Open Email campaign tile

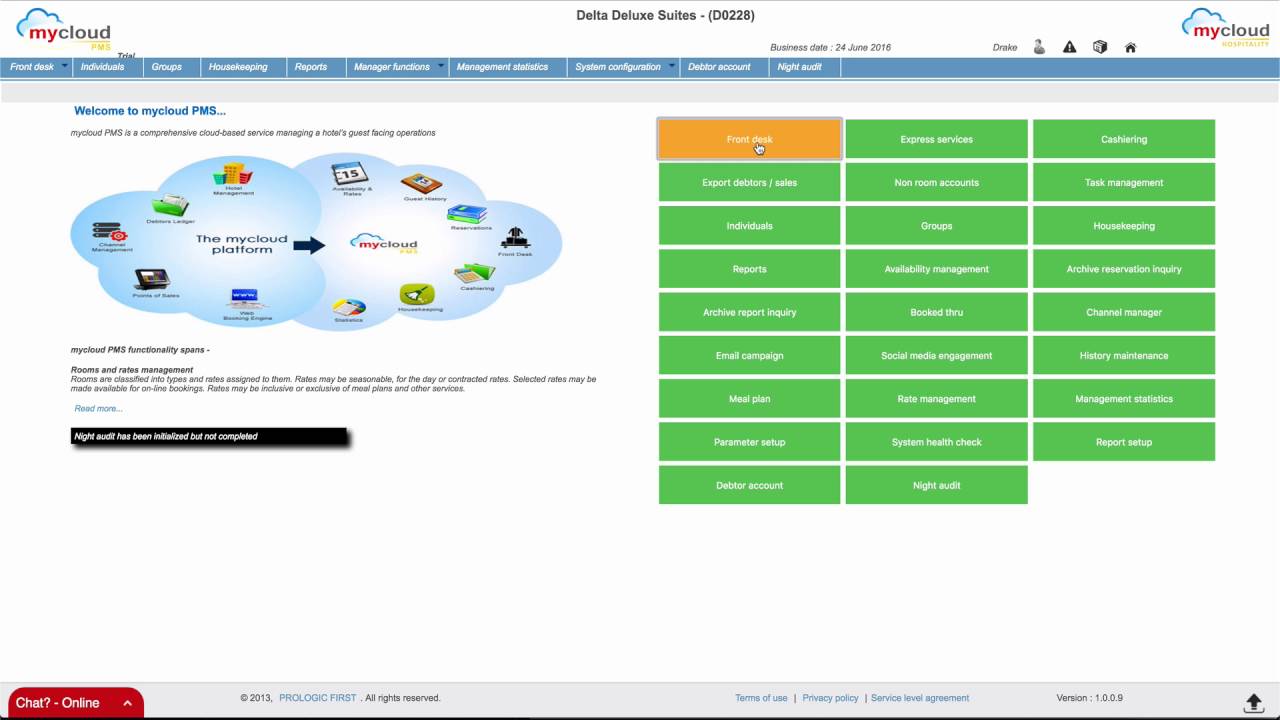point(749,355)
